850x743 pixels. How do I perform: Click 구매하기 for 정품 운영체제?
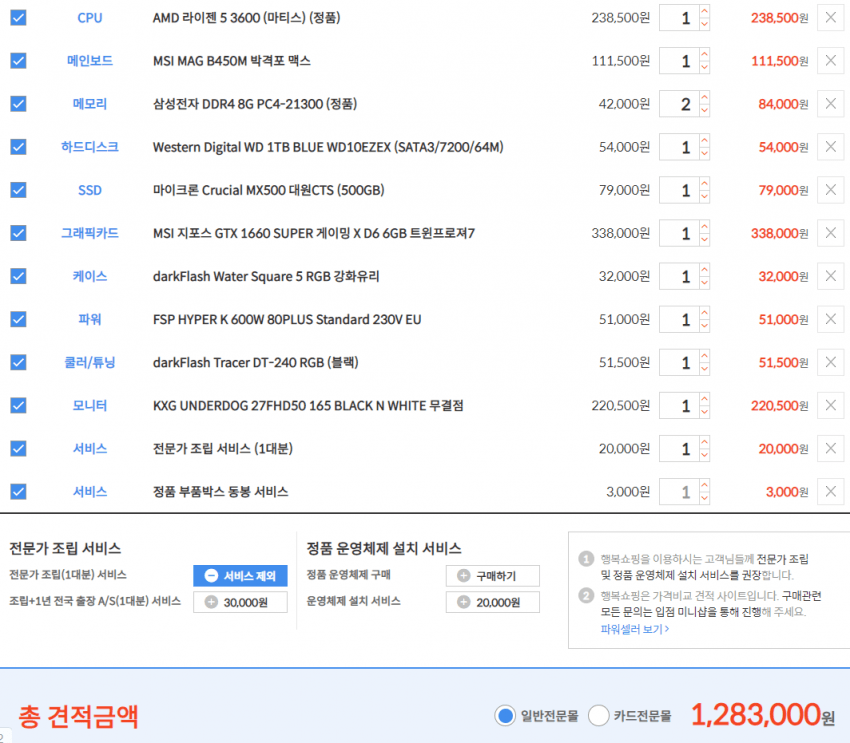tap(492, 576)
